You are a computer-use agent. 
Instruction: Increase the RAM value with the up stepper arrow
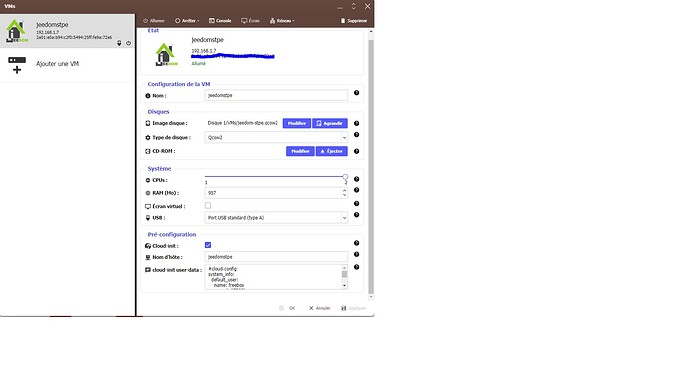[344, 190]
